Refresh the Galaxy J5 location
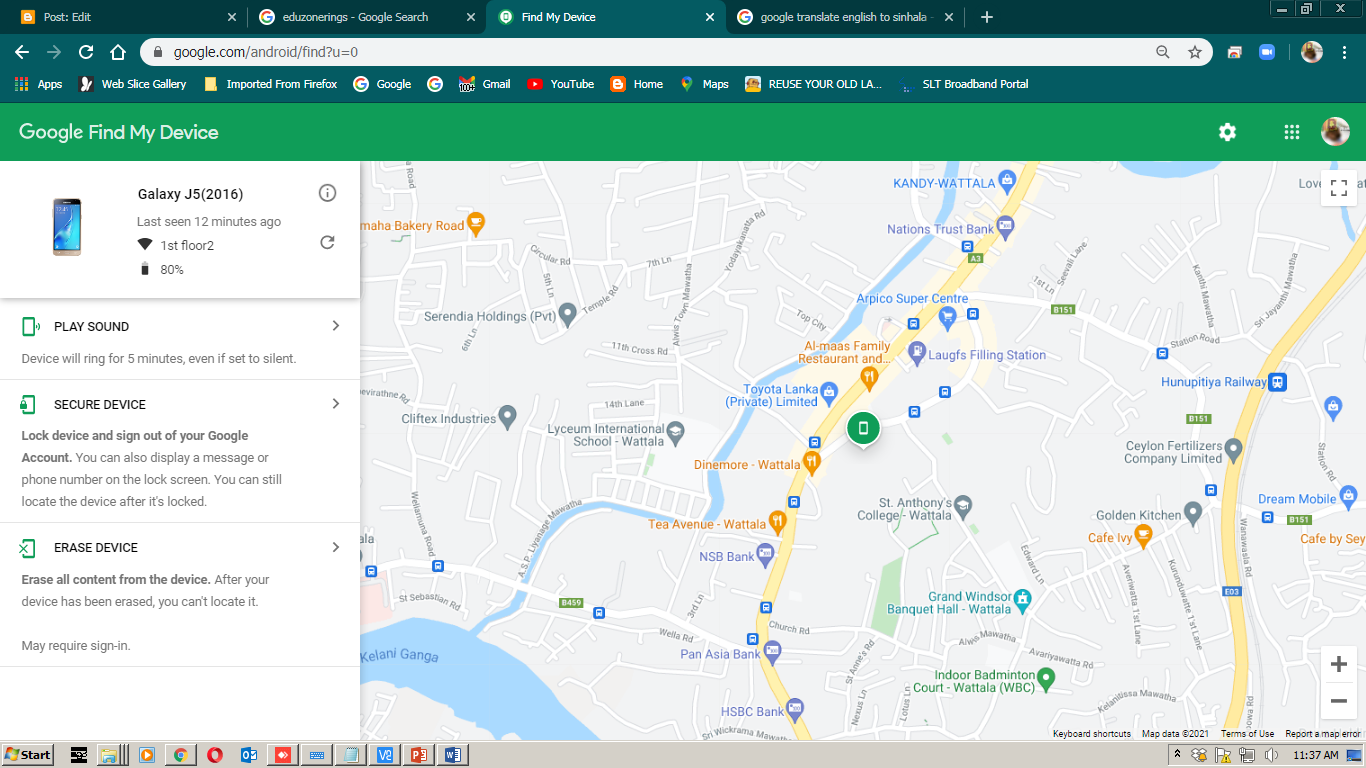The width and height of the screenshot is (1366, 768). [327, 242]
